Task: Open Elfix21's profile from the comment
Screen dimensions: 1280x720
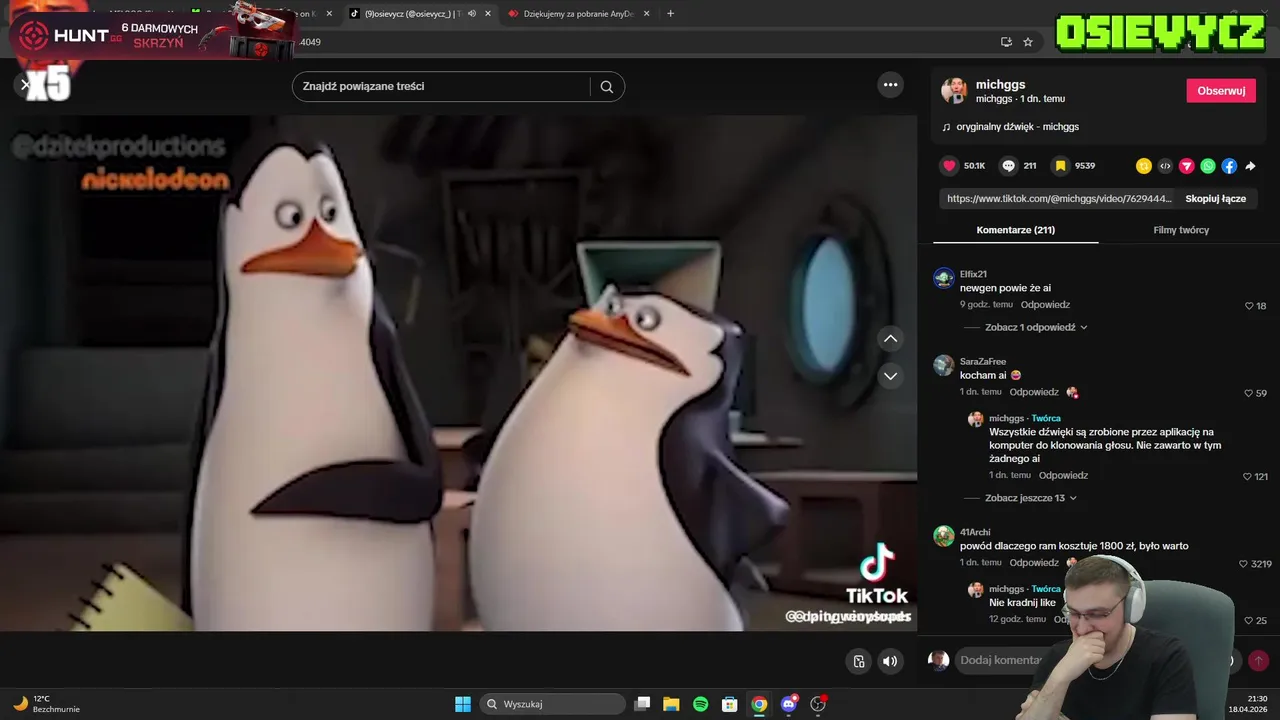Action: pos(973,274)
